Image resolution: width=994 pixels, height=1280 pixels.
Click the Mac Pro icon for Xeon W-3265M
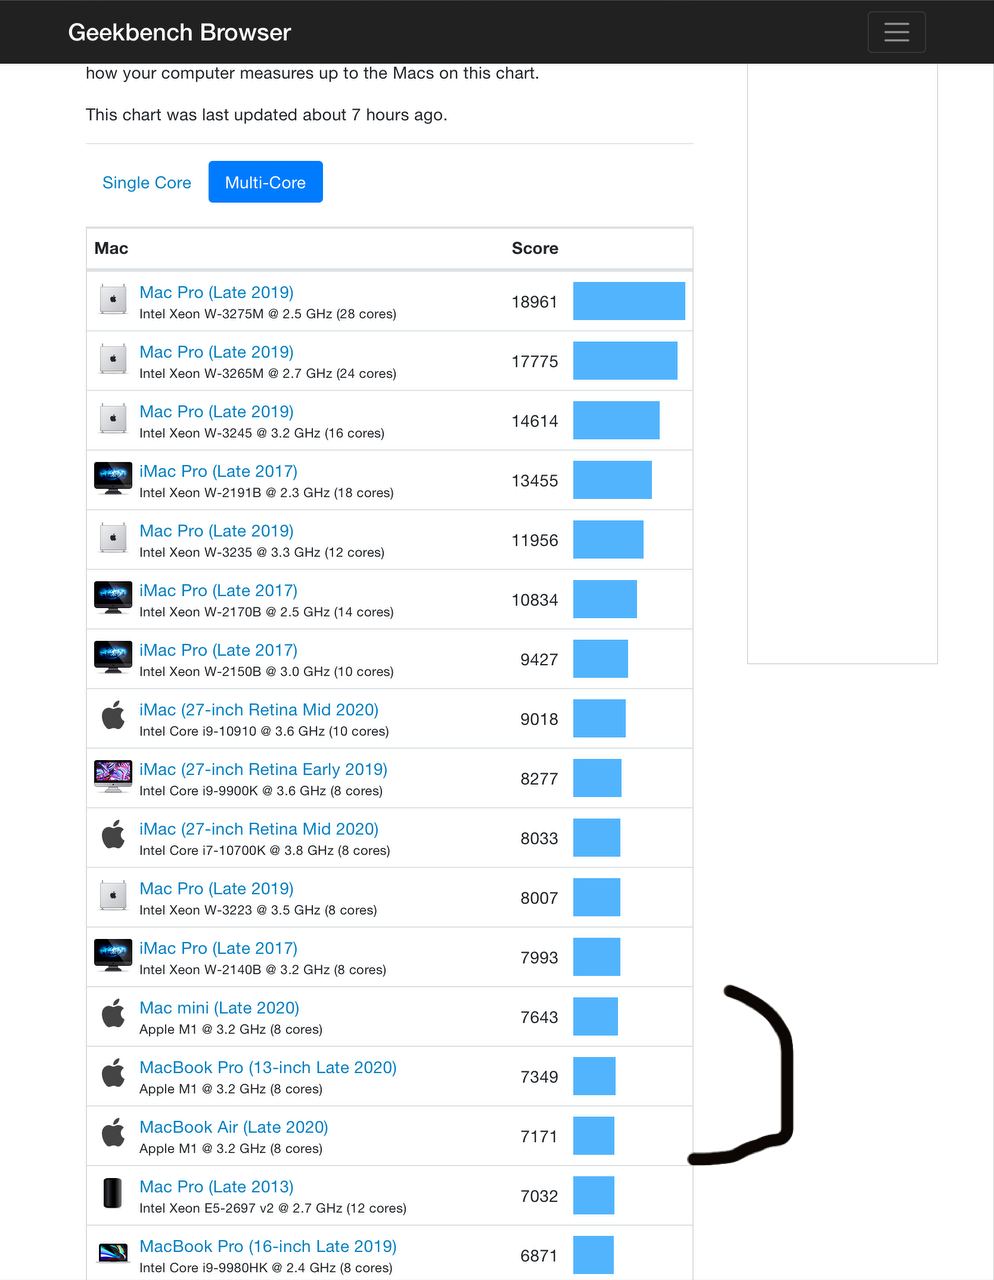(113, 360)
